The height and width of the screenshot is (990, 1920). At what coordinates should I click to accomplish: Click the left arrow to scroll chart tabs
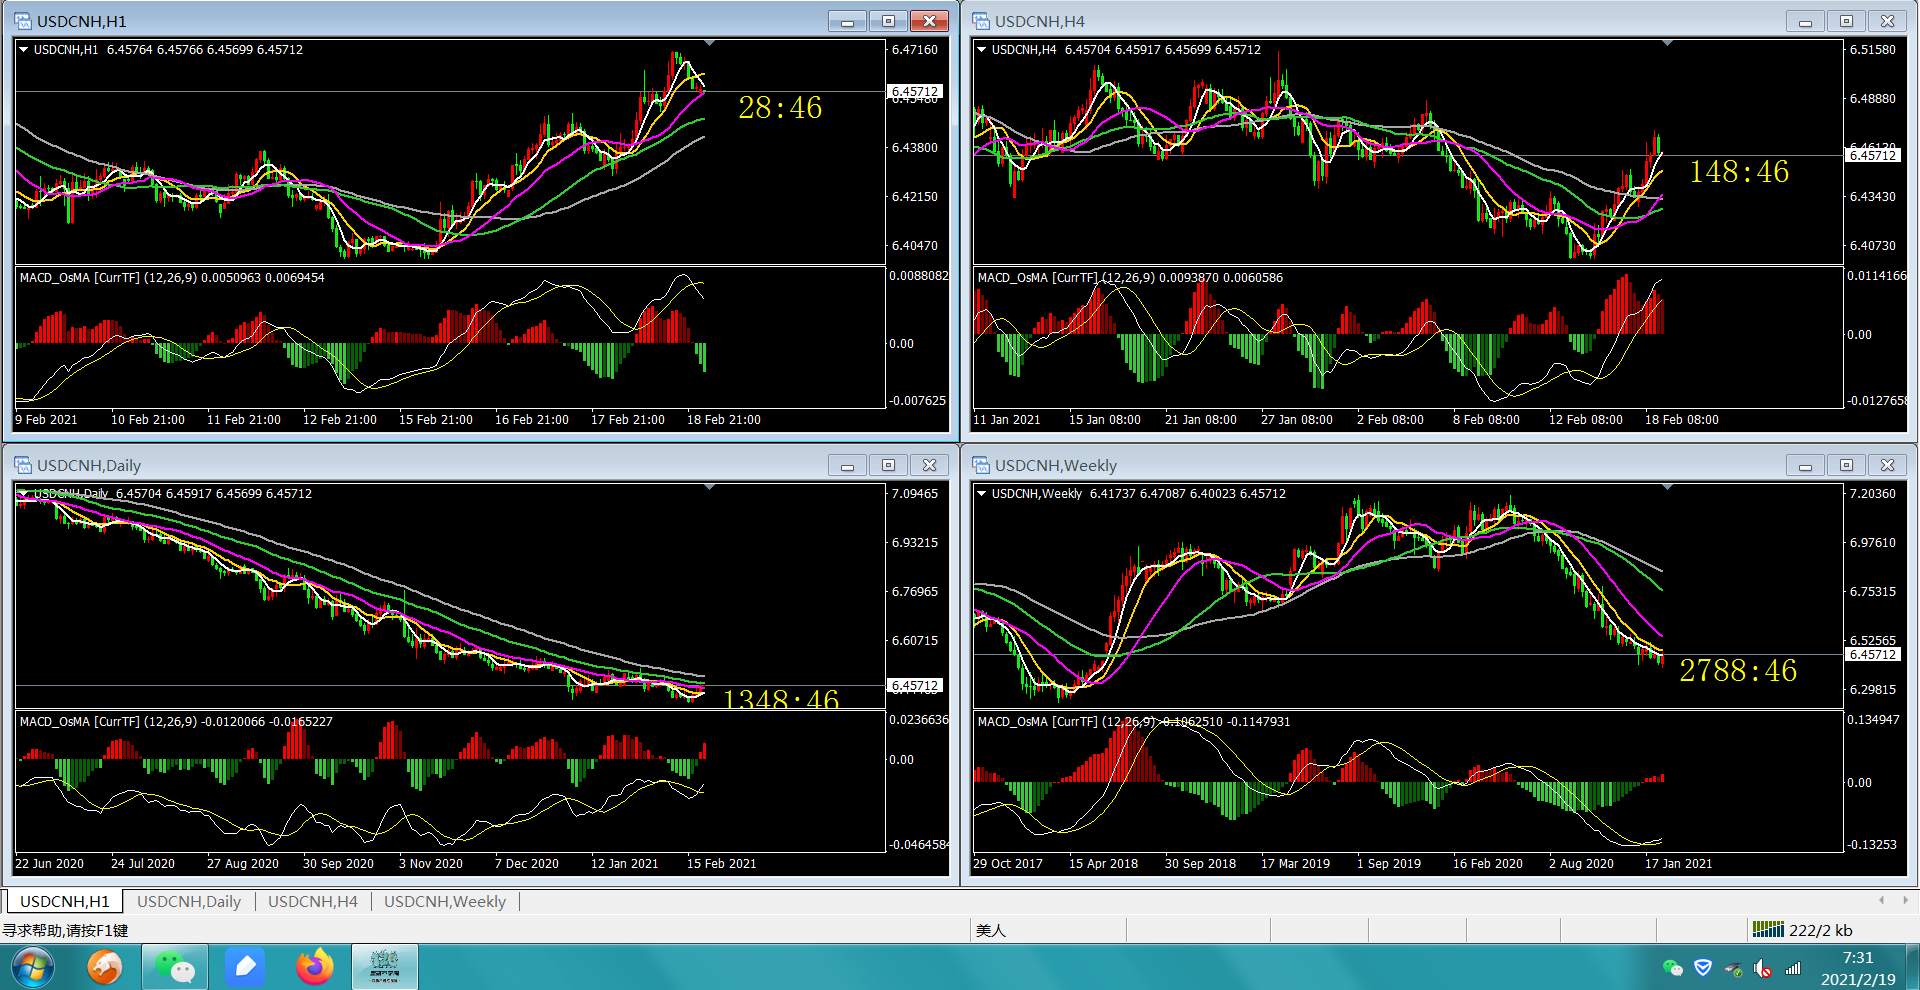[x=1881, y=900]
